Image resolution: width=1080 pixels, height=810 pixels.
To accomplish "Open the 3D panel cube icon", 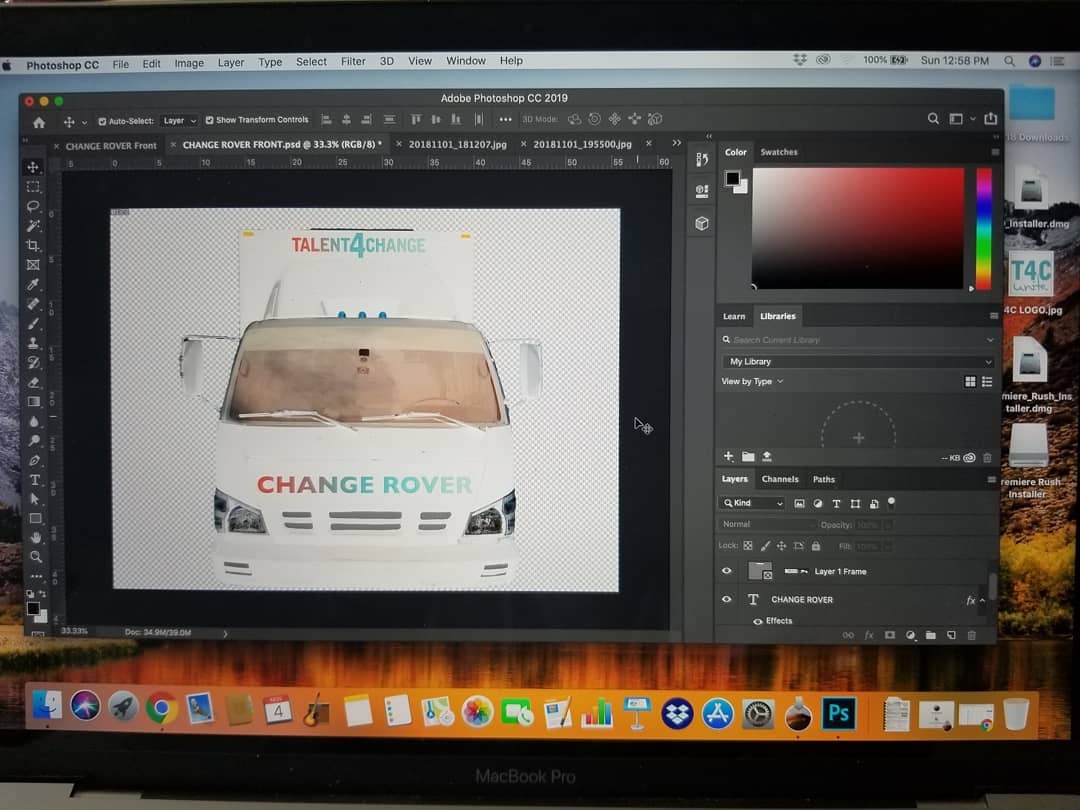I will click(702, 223).
